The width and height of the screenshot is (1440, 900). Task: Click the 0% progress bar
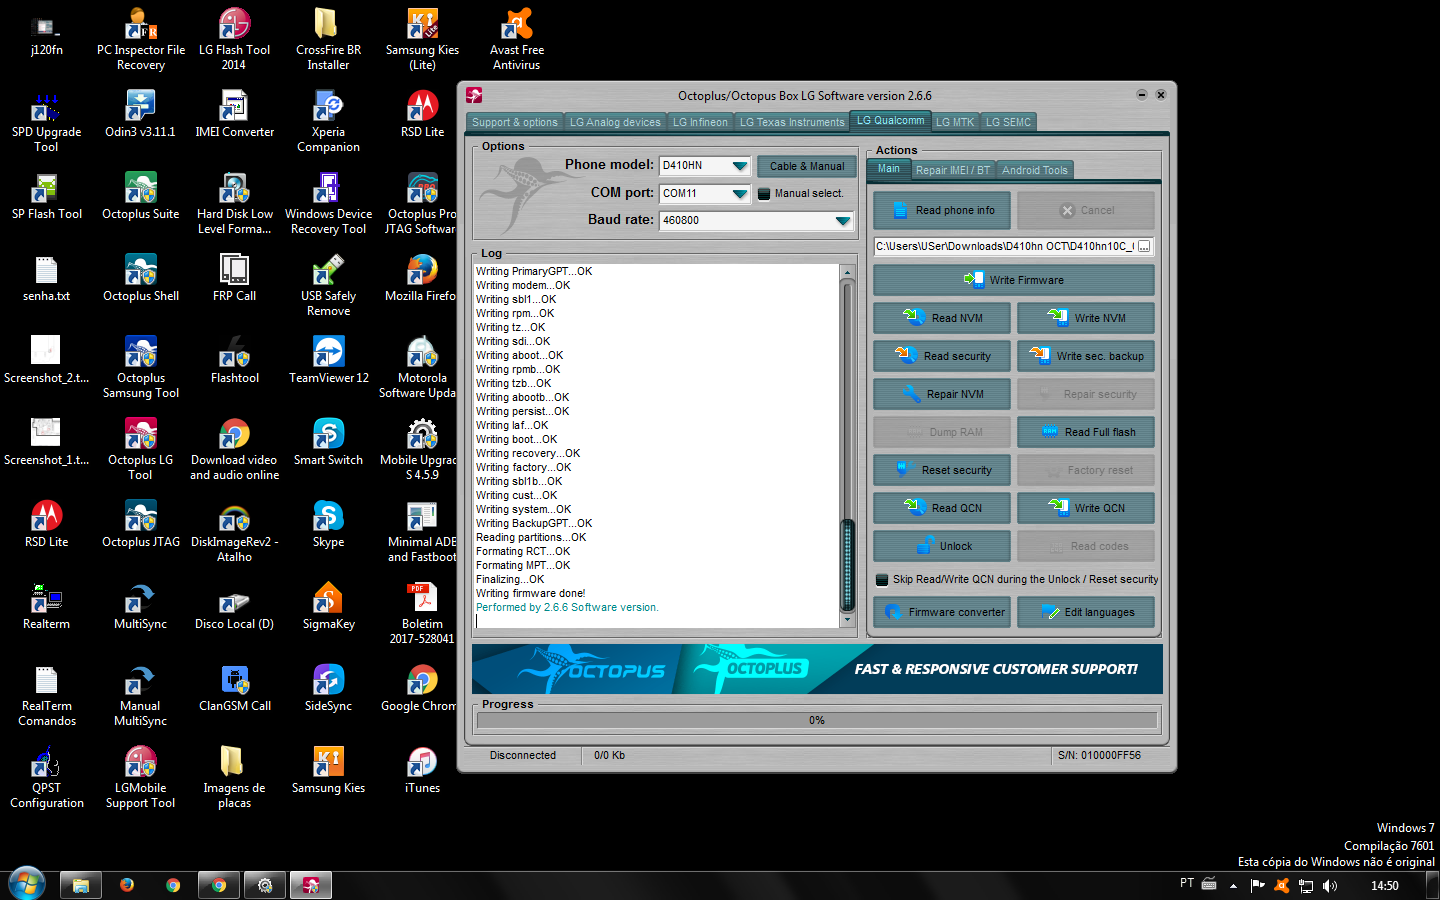coord(818,720)
